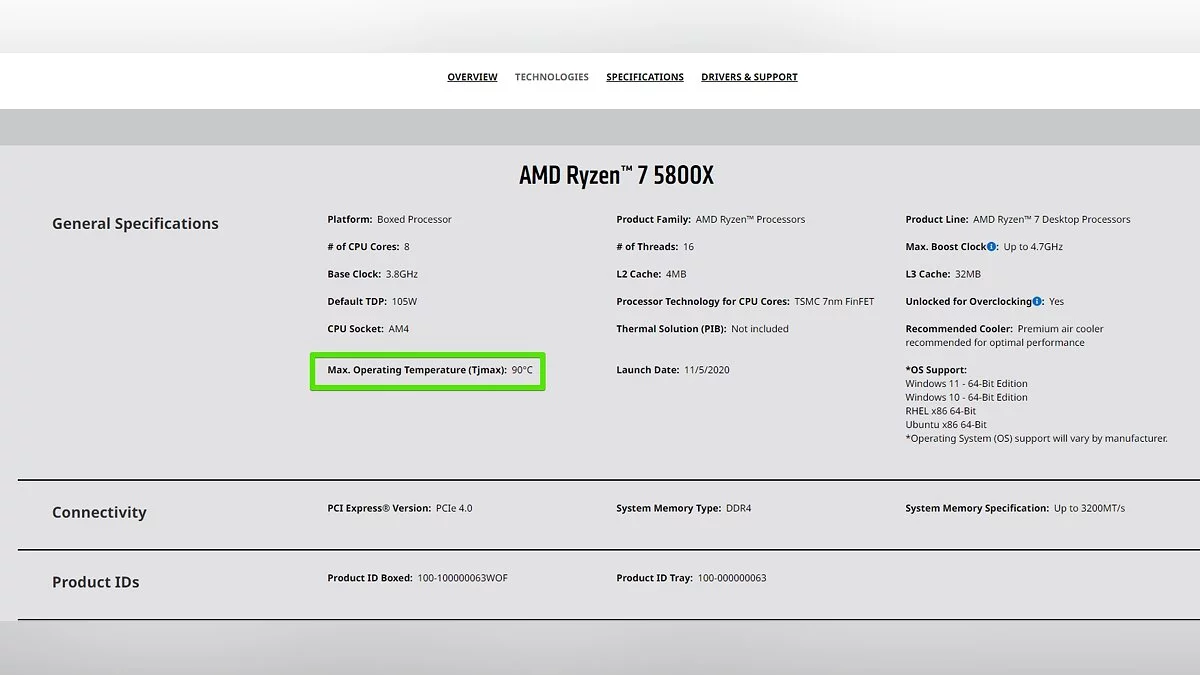Click the AMD Ryzen 7 5800X title
Image resolution: width=1200 pixels, height=675 pixels.
click(x=616, y=176)
